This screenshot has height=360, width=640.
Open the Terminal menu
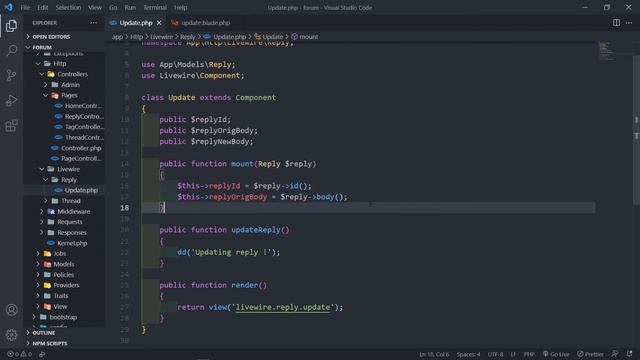155,7
